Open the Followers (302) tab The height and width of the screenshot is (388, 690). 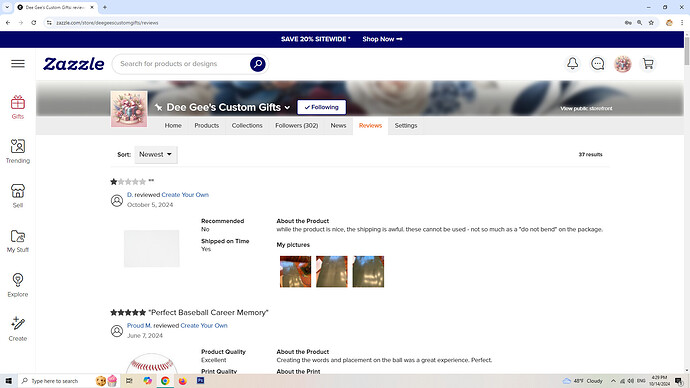point(297,125)
